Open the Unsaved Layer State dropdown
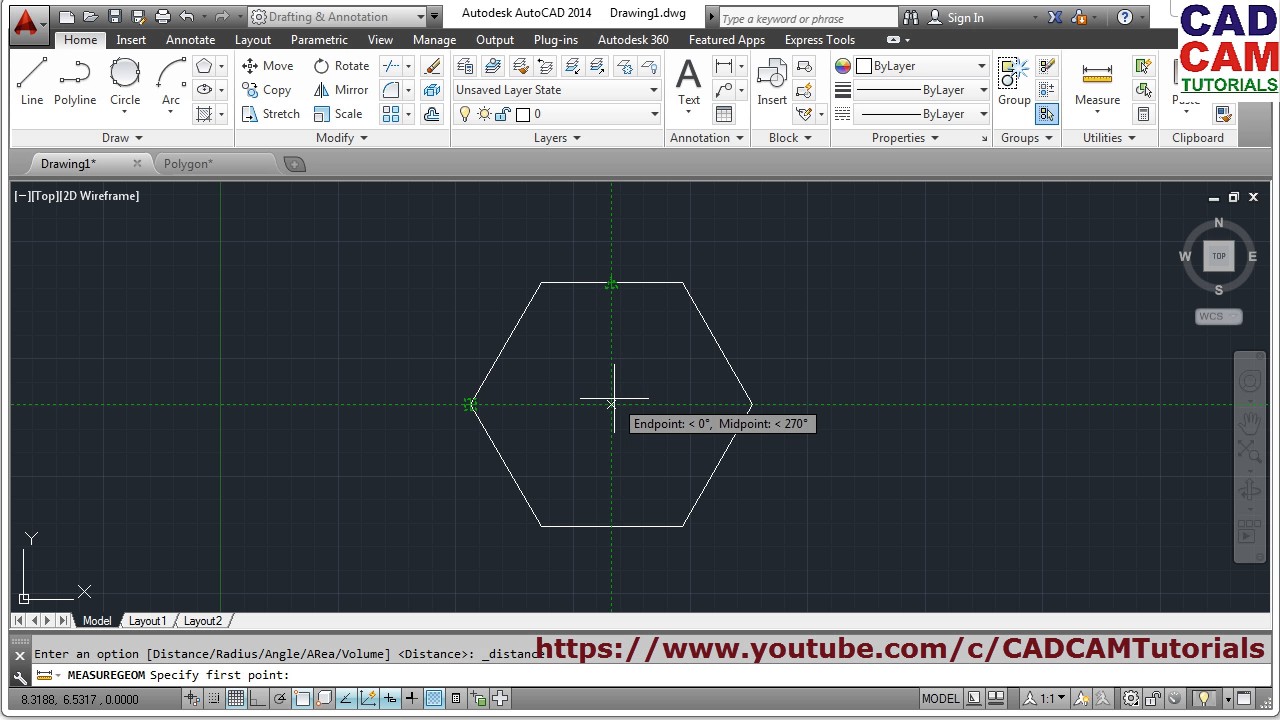Image resolution: width=1280 pixels, height=720 pixels. point(557,90)
